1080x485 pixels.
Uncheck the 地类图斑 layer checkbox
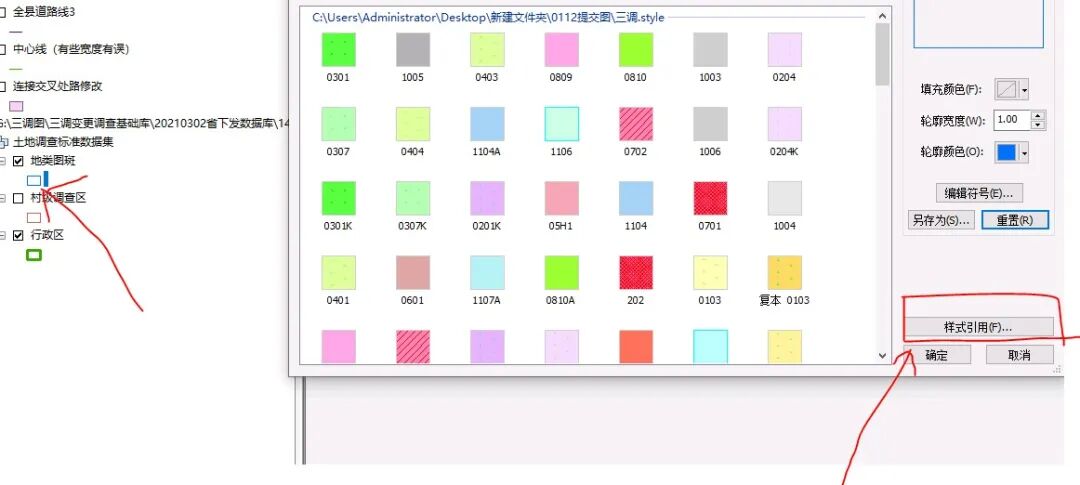click(x=18, y=160)
